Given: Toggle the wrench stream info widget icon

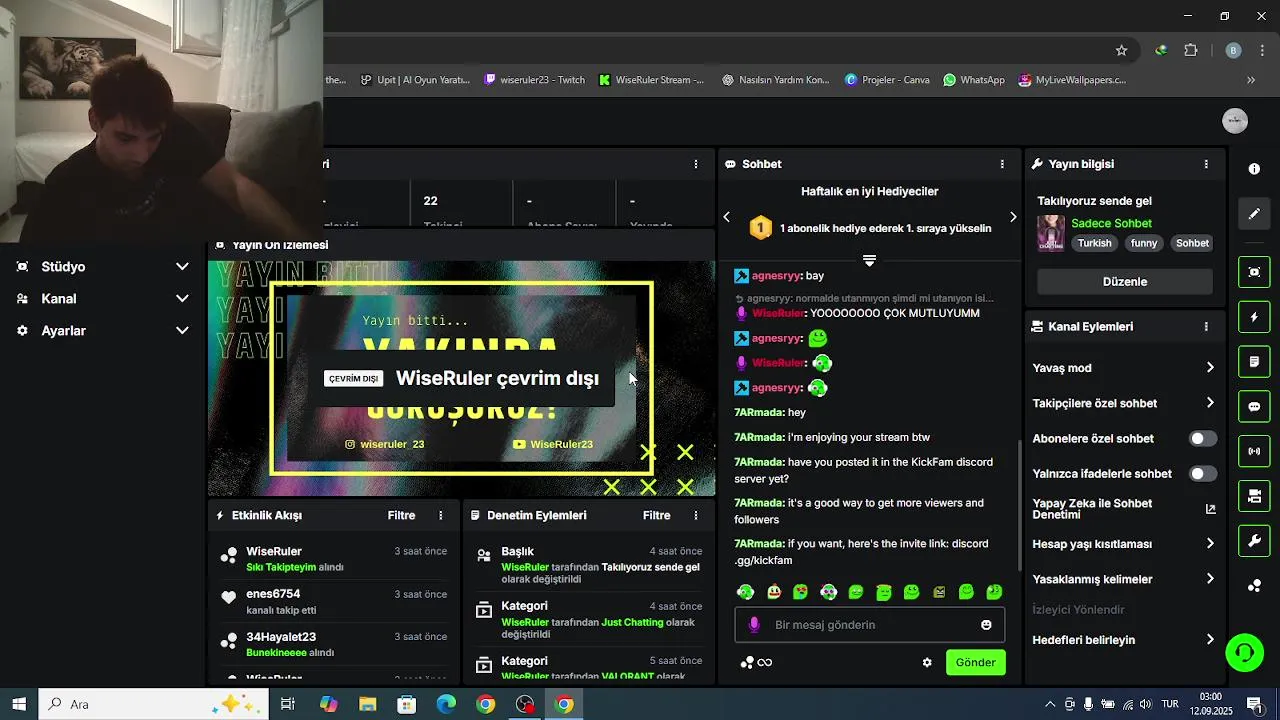Looking at the screenshot, I should point(1254,541).
